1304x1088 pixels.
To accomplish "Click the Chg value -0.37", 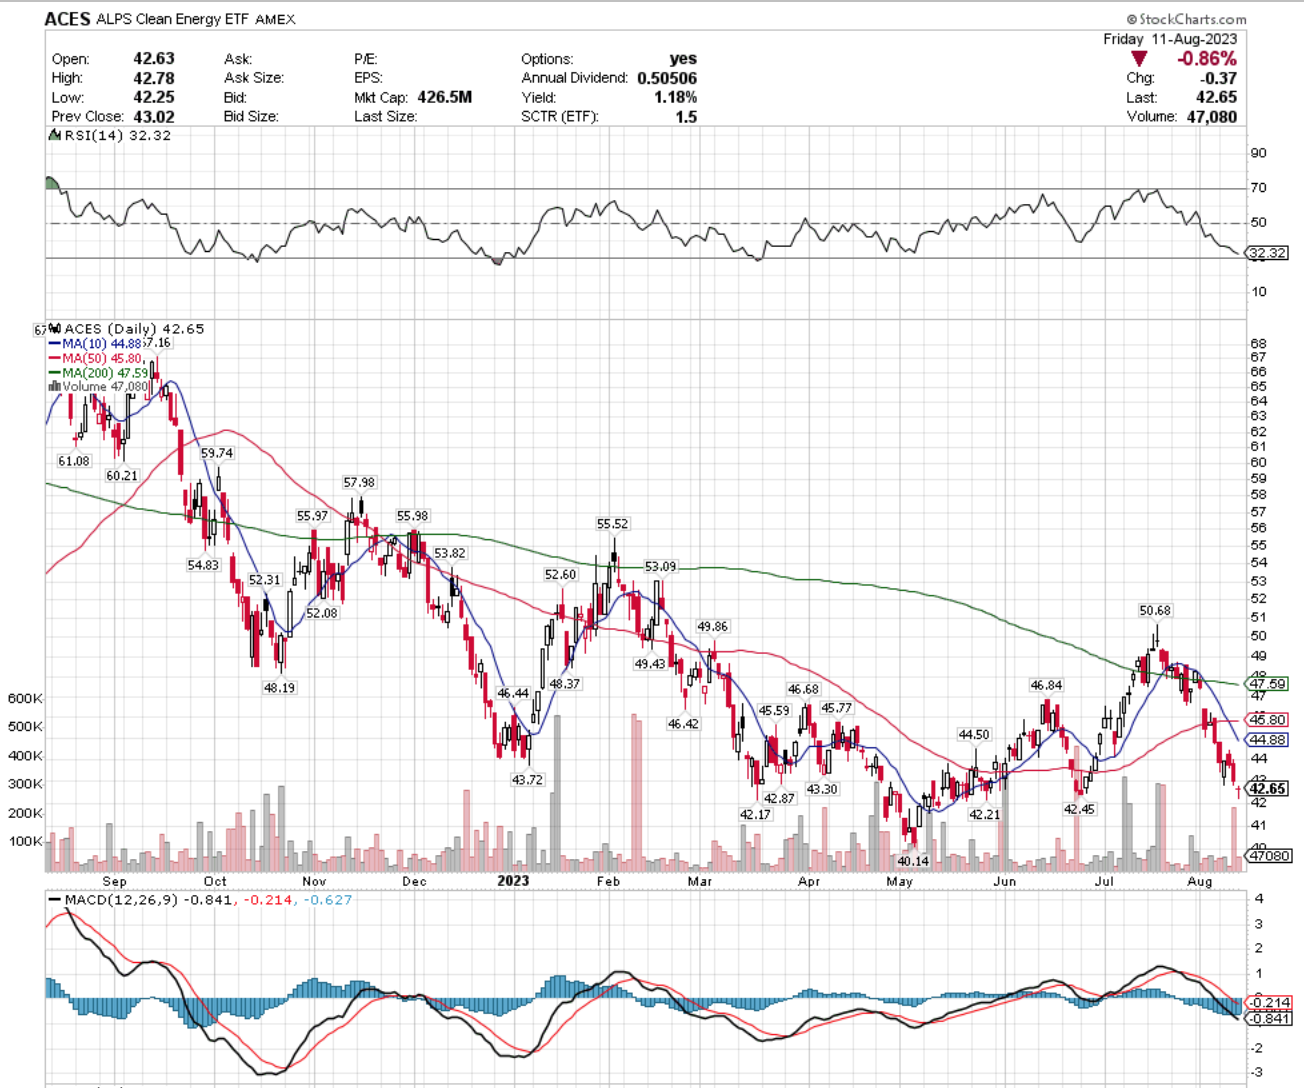I will click(x=1219, y=78).
